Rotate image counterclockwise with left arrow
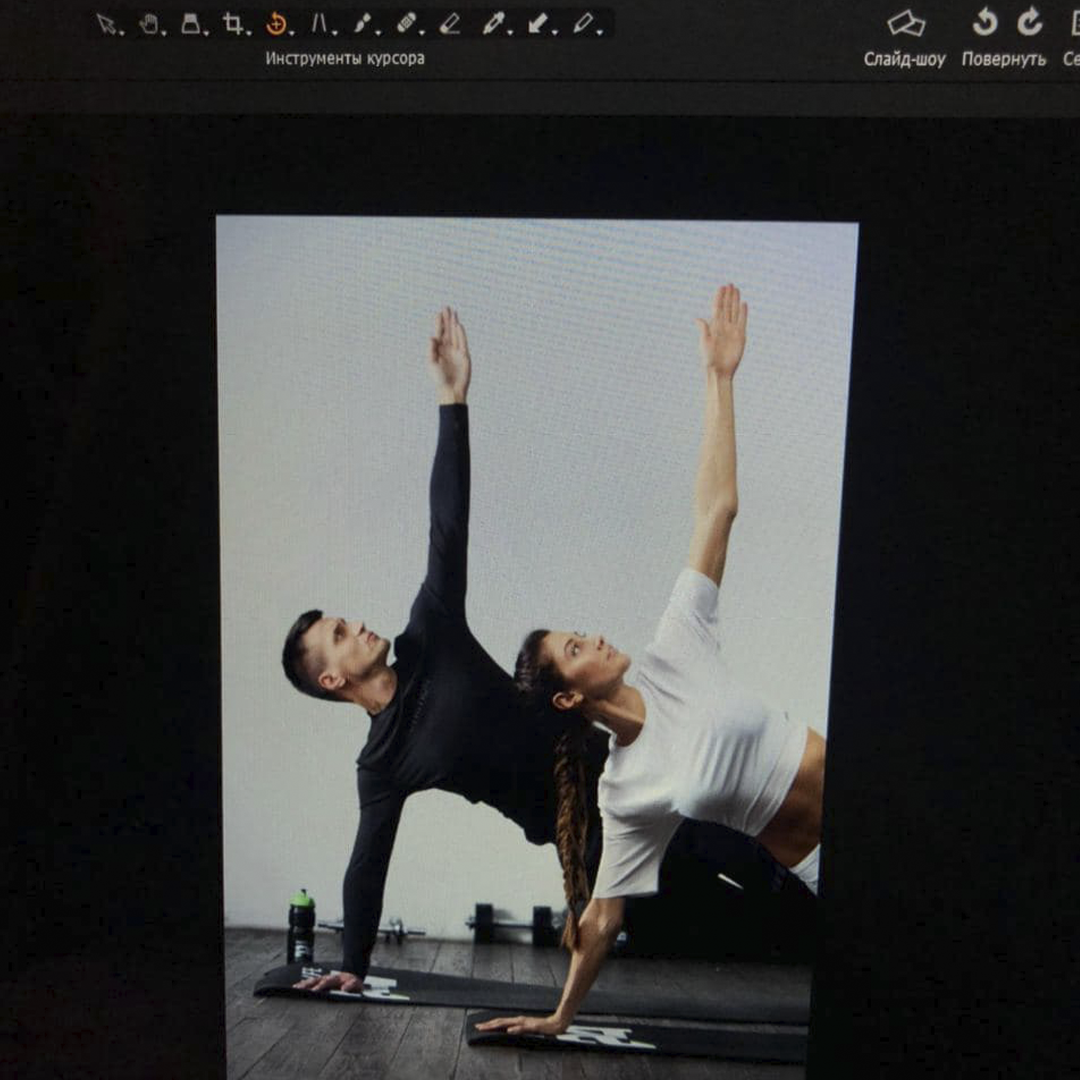The image size is (1080, 1080). [985, 22]
